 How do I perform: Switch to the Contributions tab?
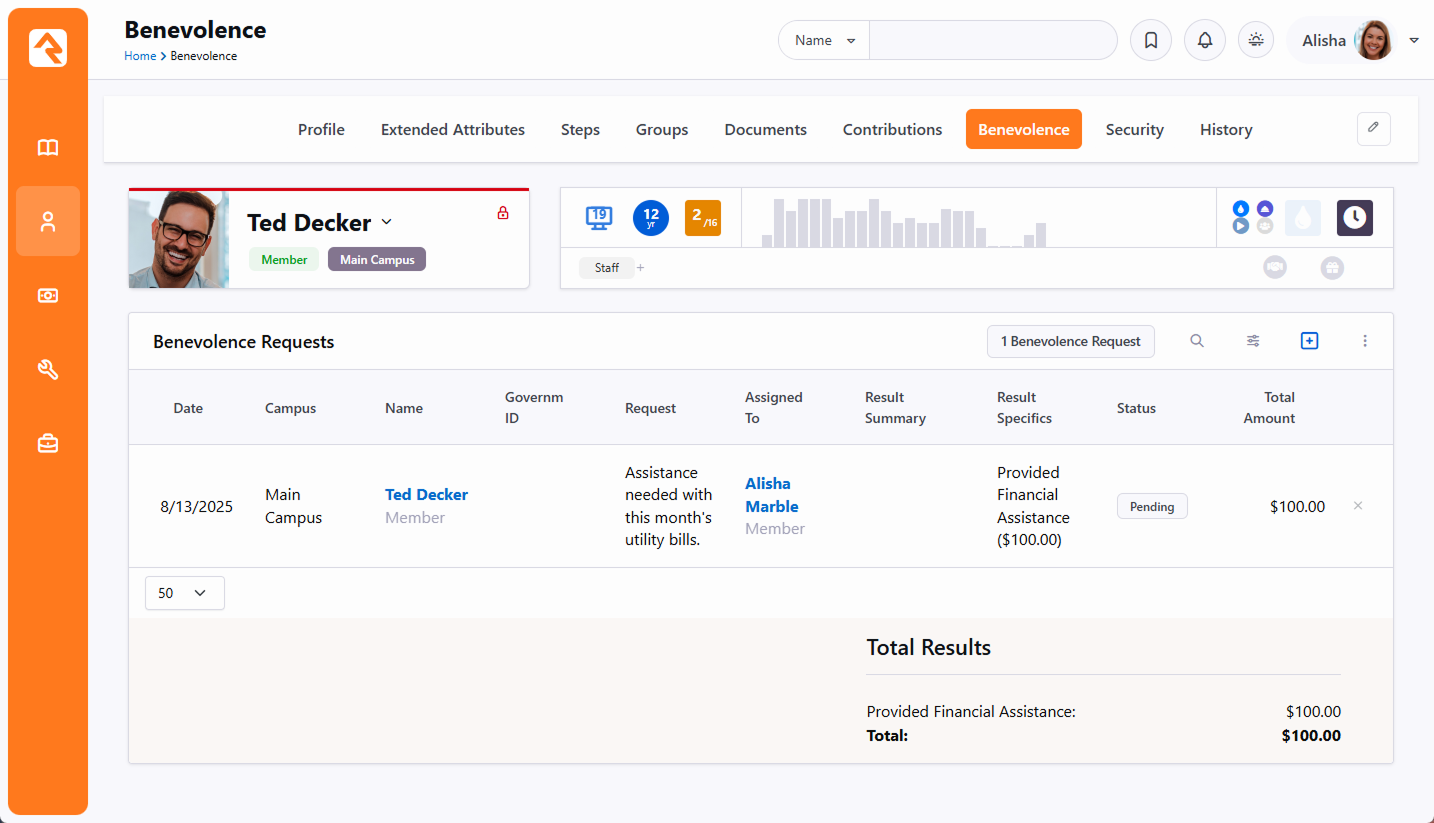pos(892,130)
